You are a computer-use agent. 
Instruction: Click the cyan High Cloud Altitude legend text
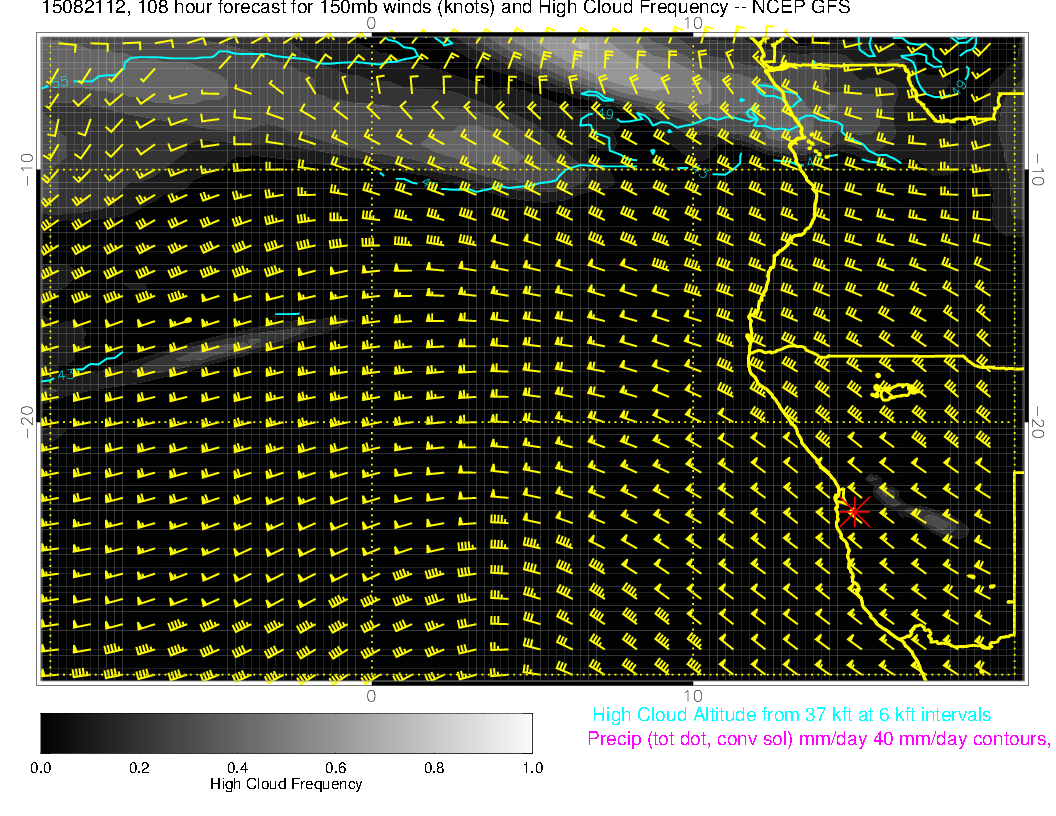tap(791, 715)
